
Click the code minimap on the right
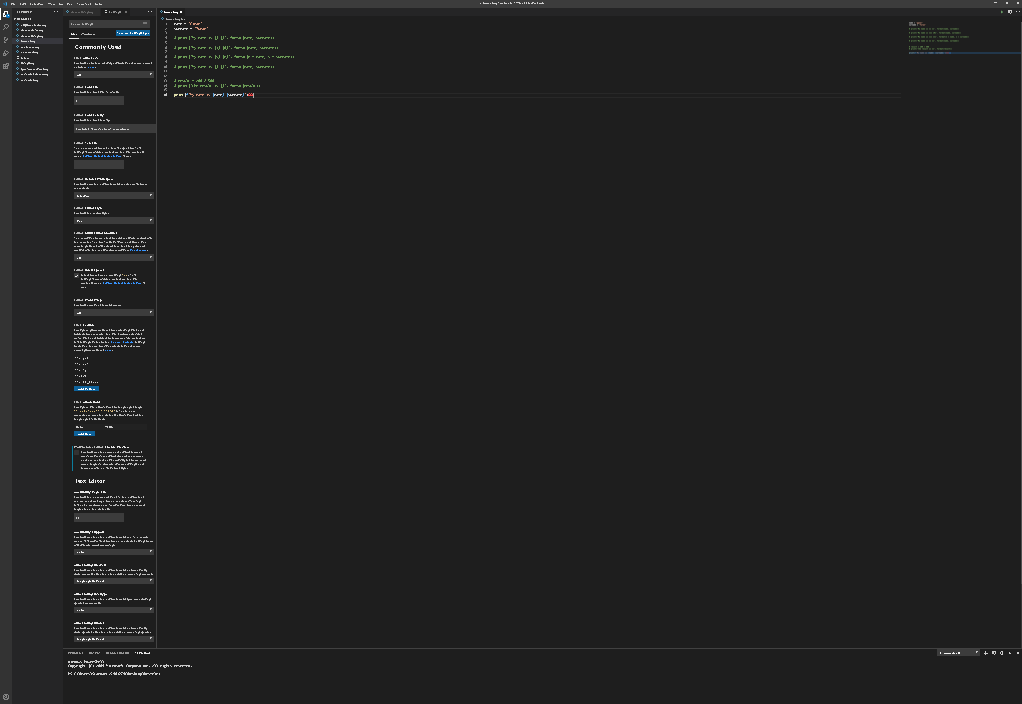point(963,38)
